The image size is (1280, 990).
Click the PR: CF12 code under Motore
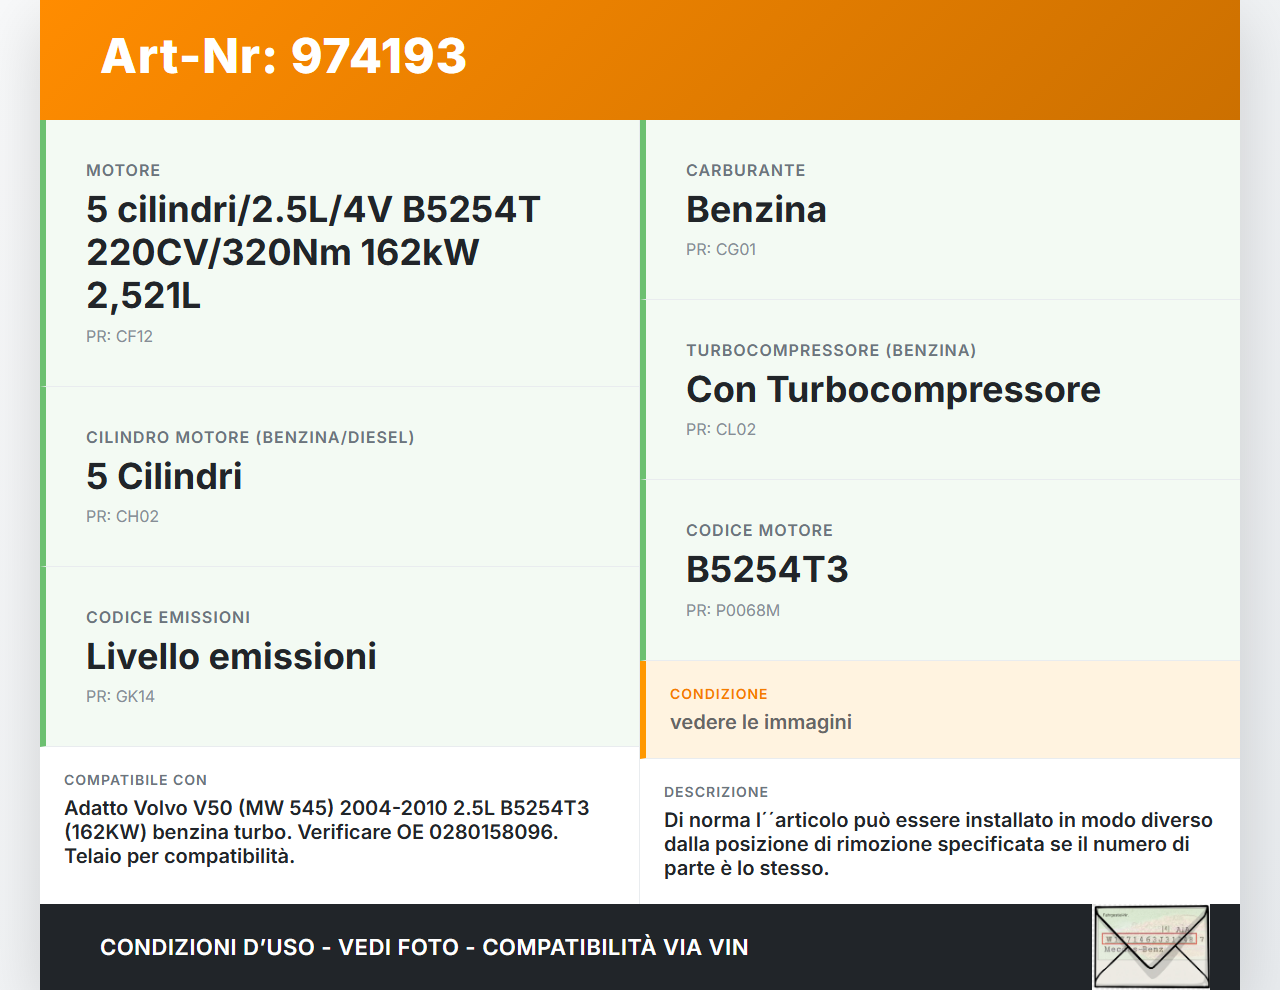(x=119, y=337)
